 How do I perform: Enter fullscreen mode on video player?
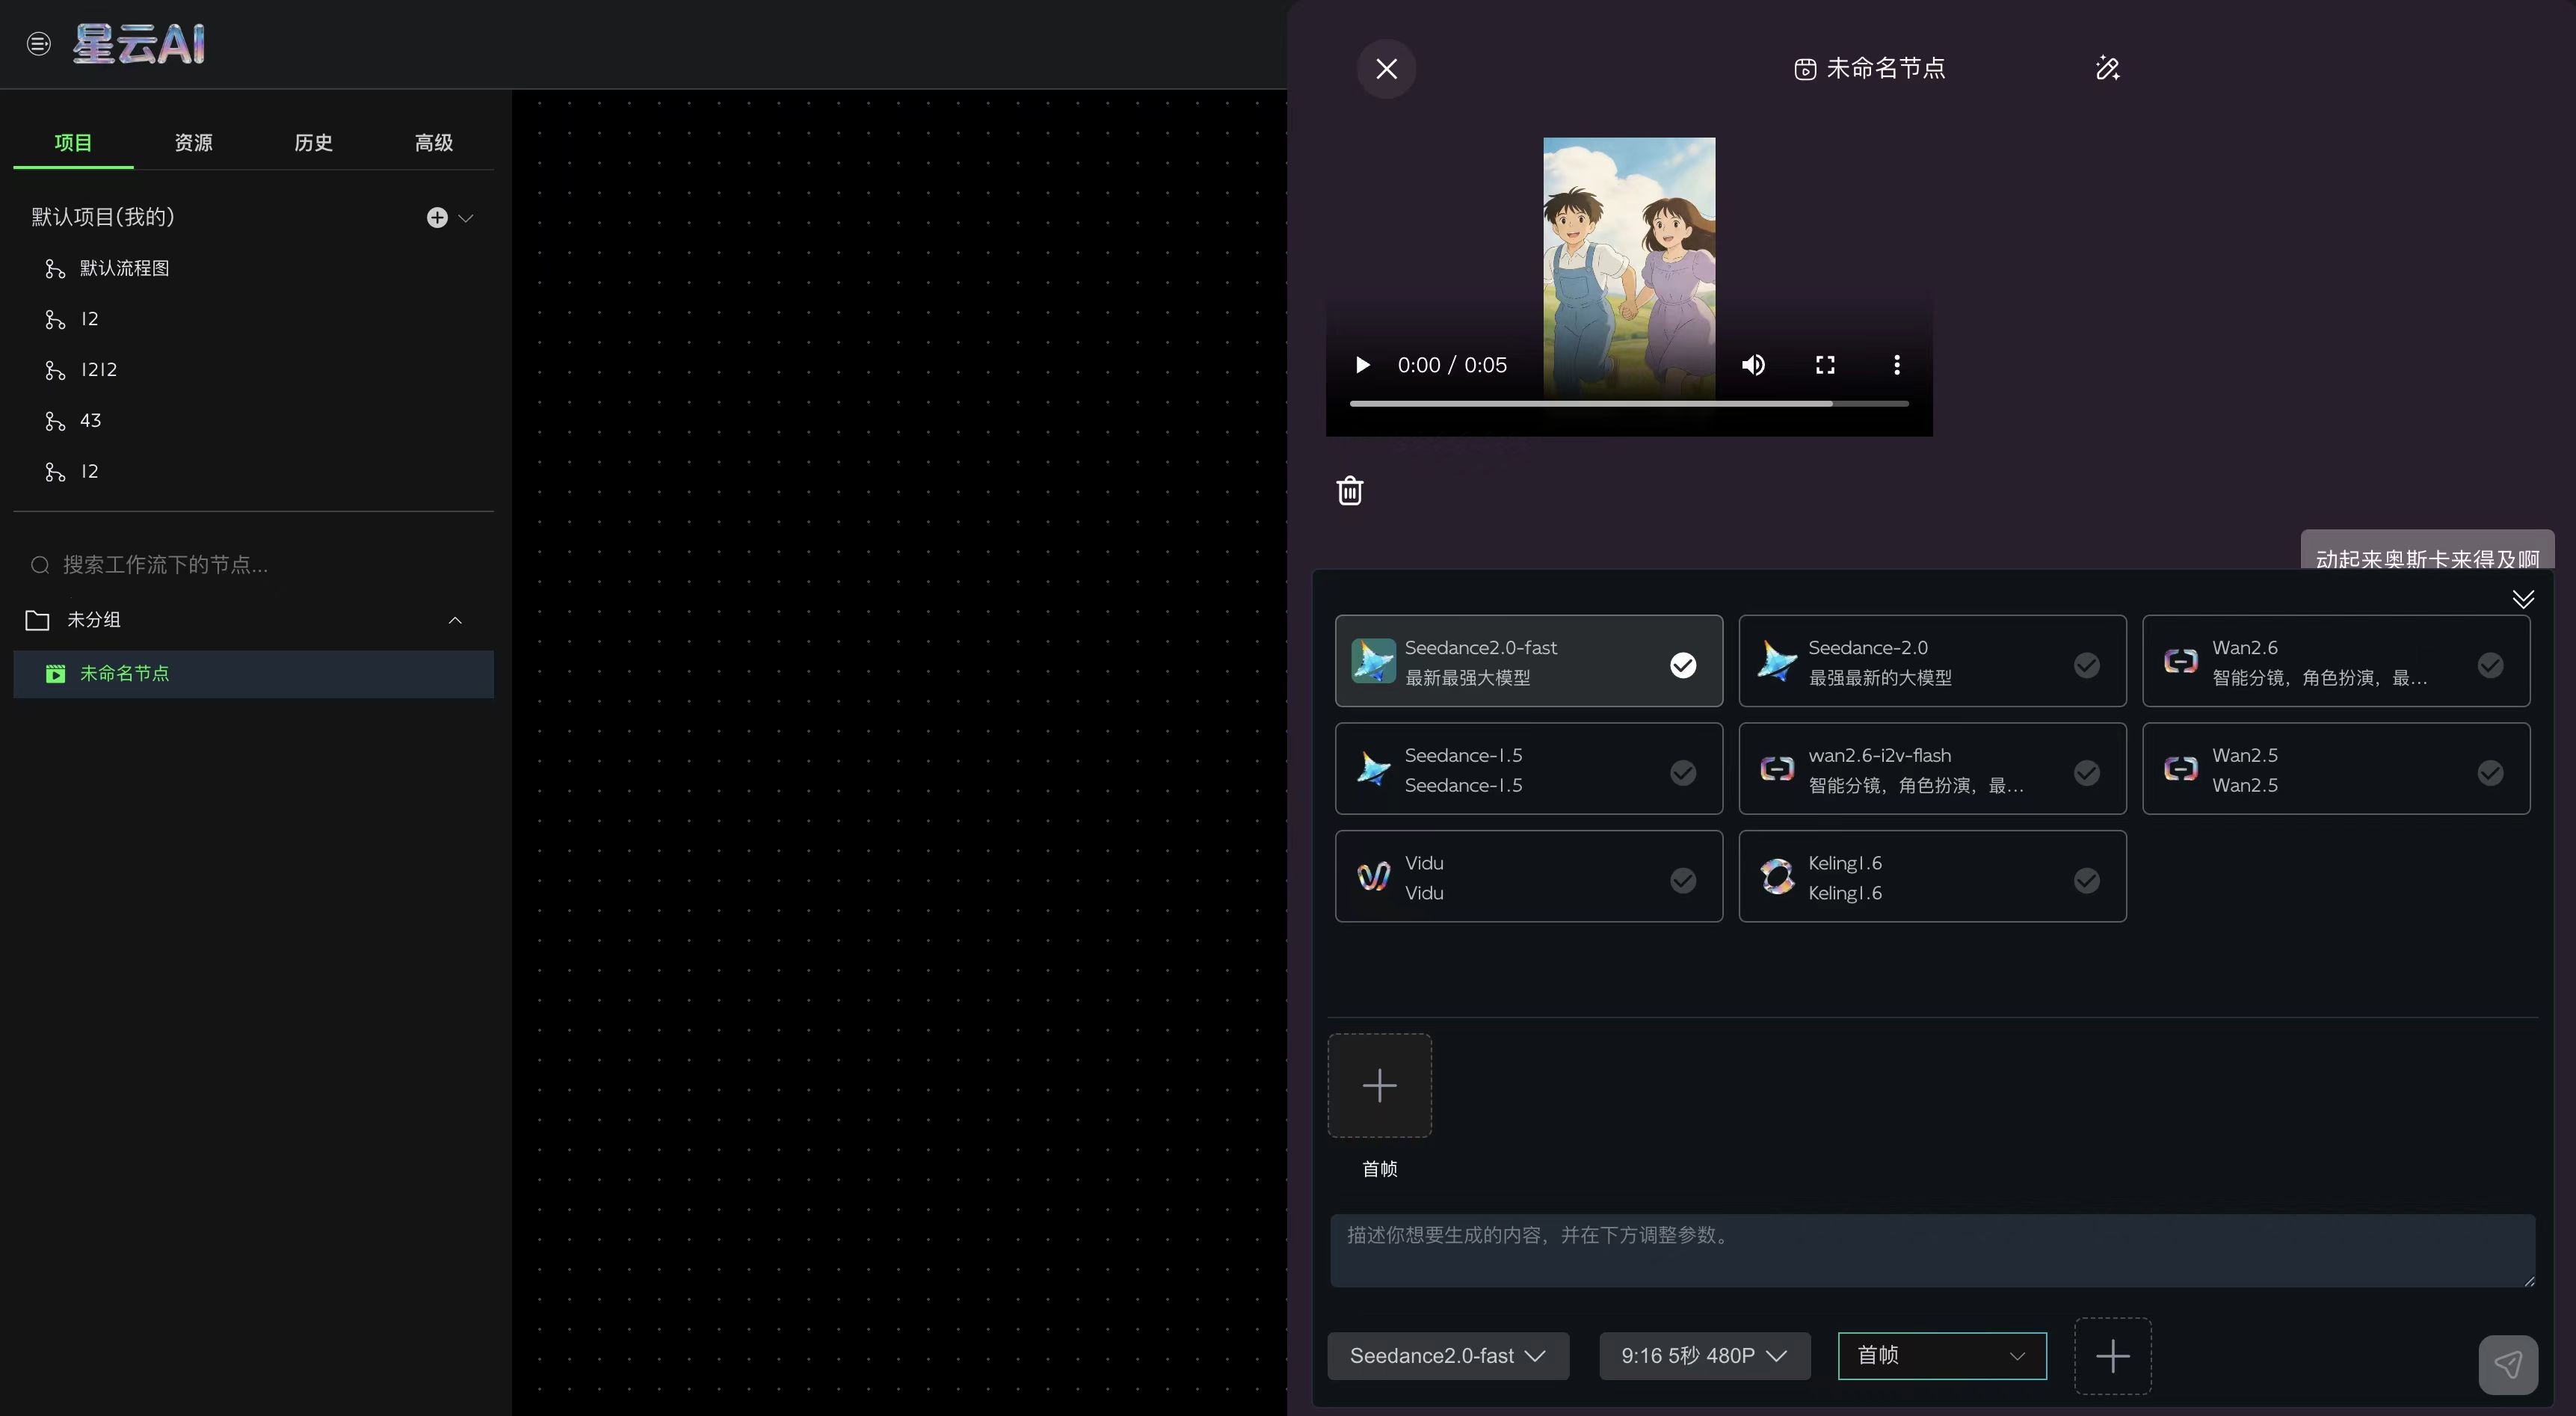pos(1825,365)
